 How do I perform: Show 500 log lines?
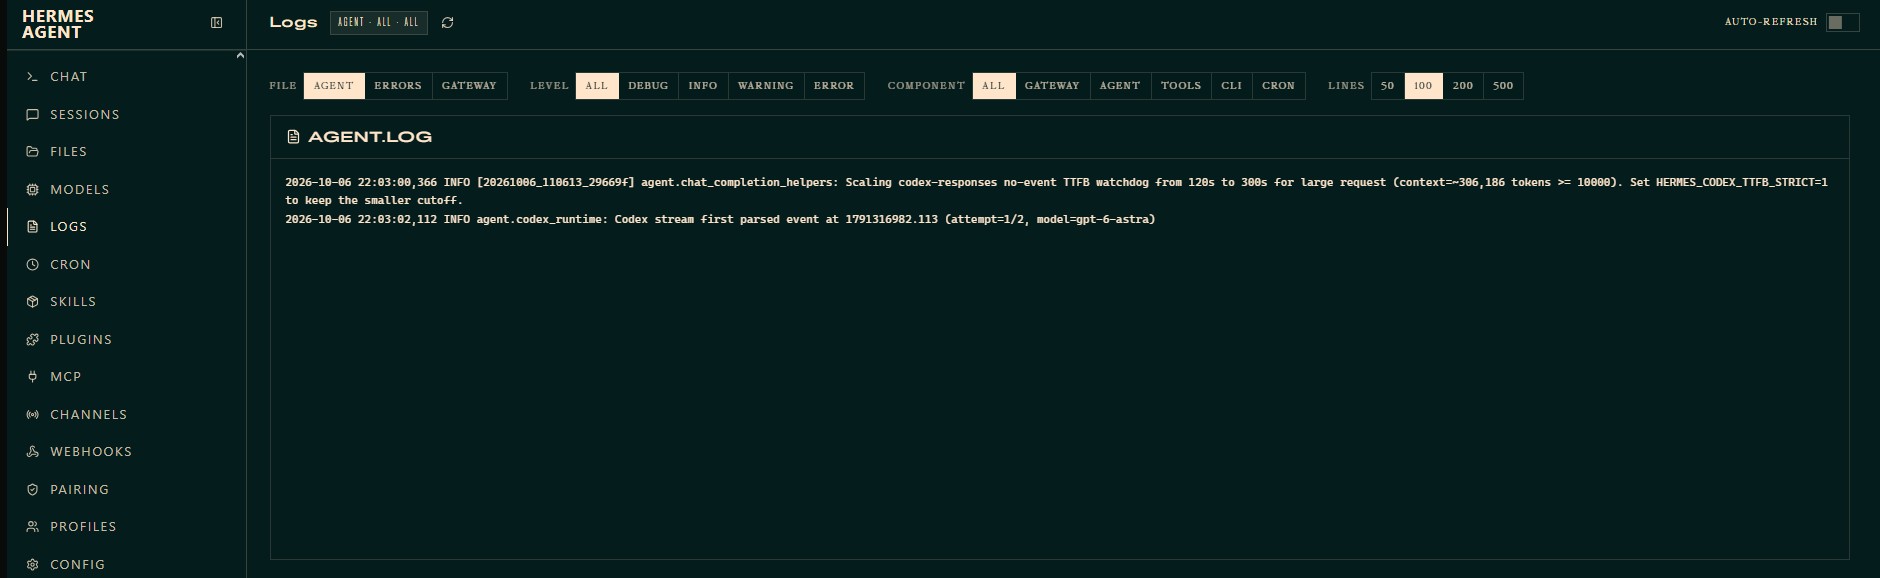coord(1503,86)
